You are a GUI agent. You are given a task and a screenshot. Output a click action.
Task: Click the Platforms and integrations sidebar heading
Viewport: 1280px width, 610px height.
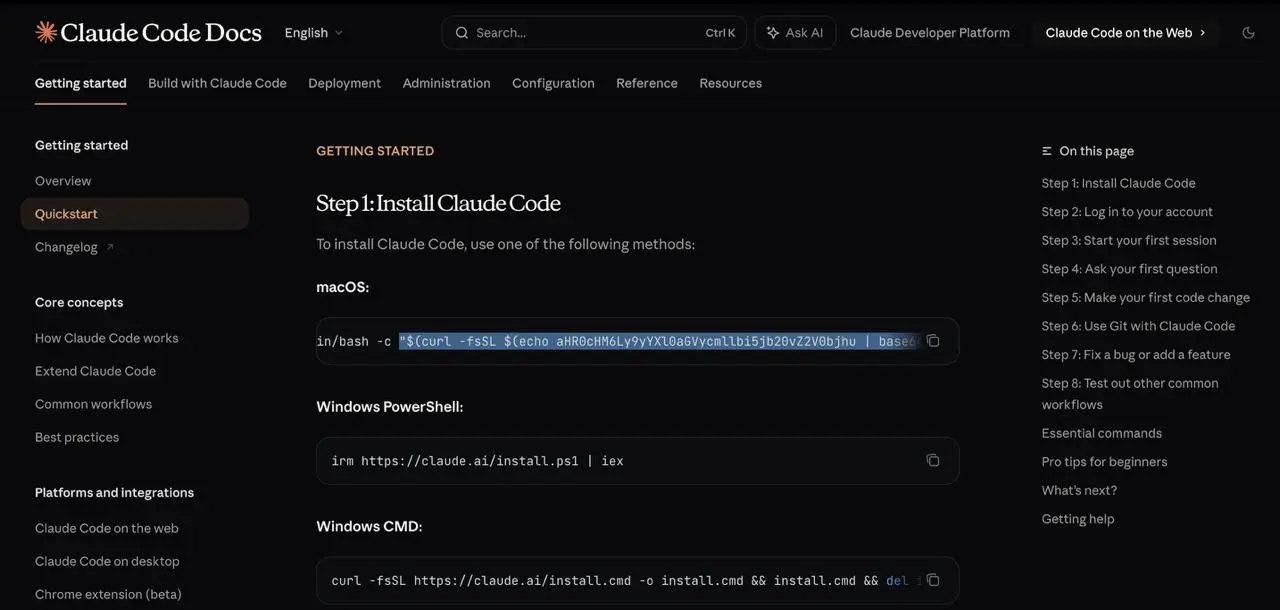114,492
